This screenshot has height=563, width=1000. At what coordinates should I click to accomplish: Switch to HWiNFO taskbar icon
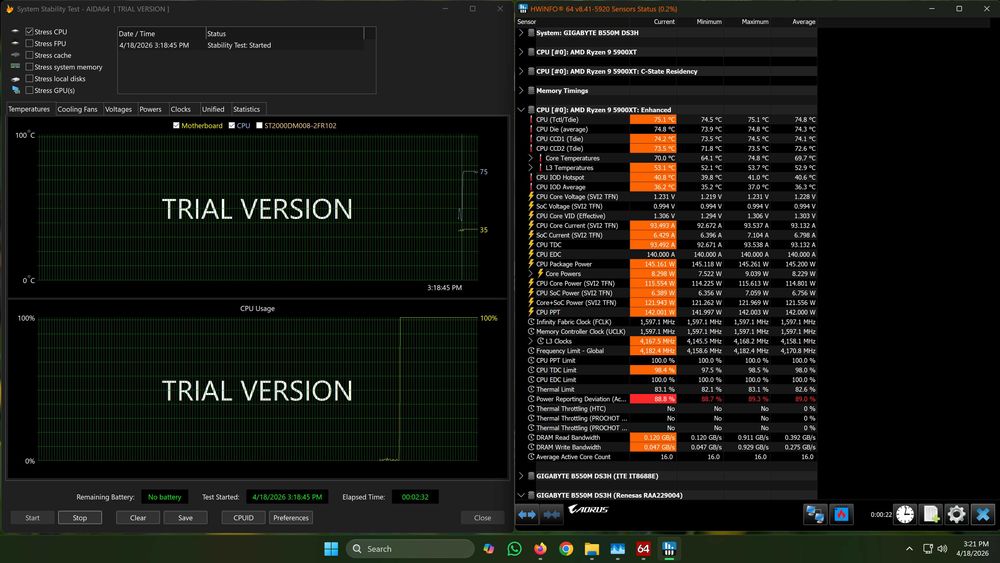(669, 548)
